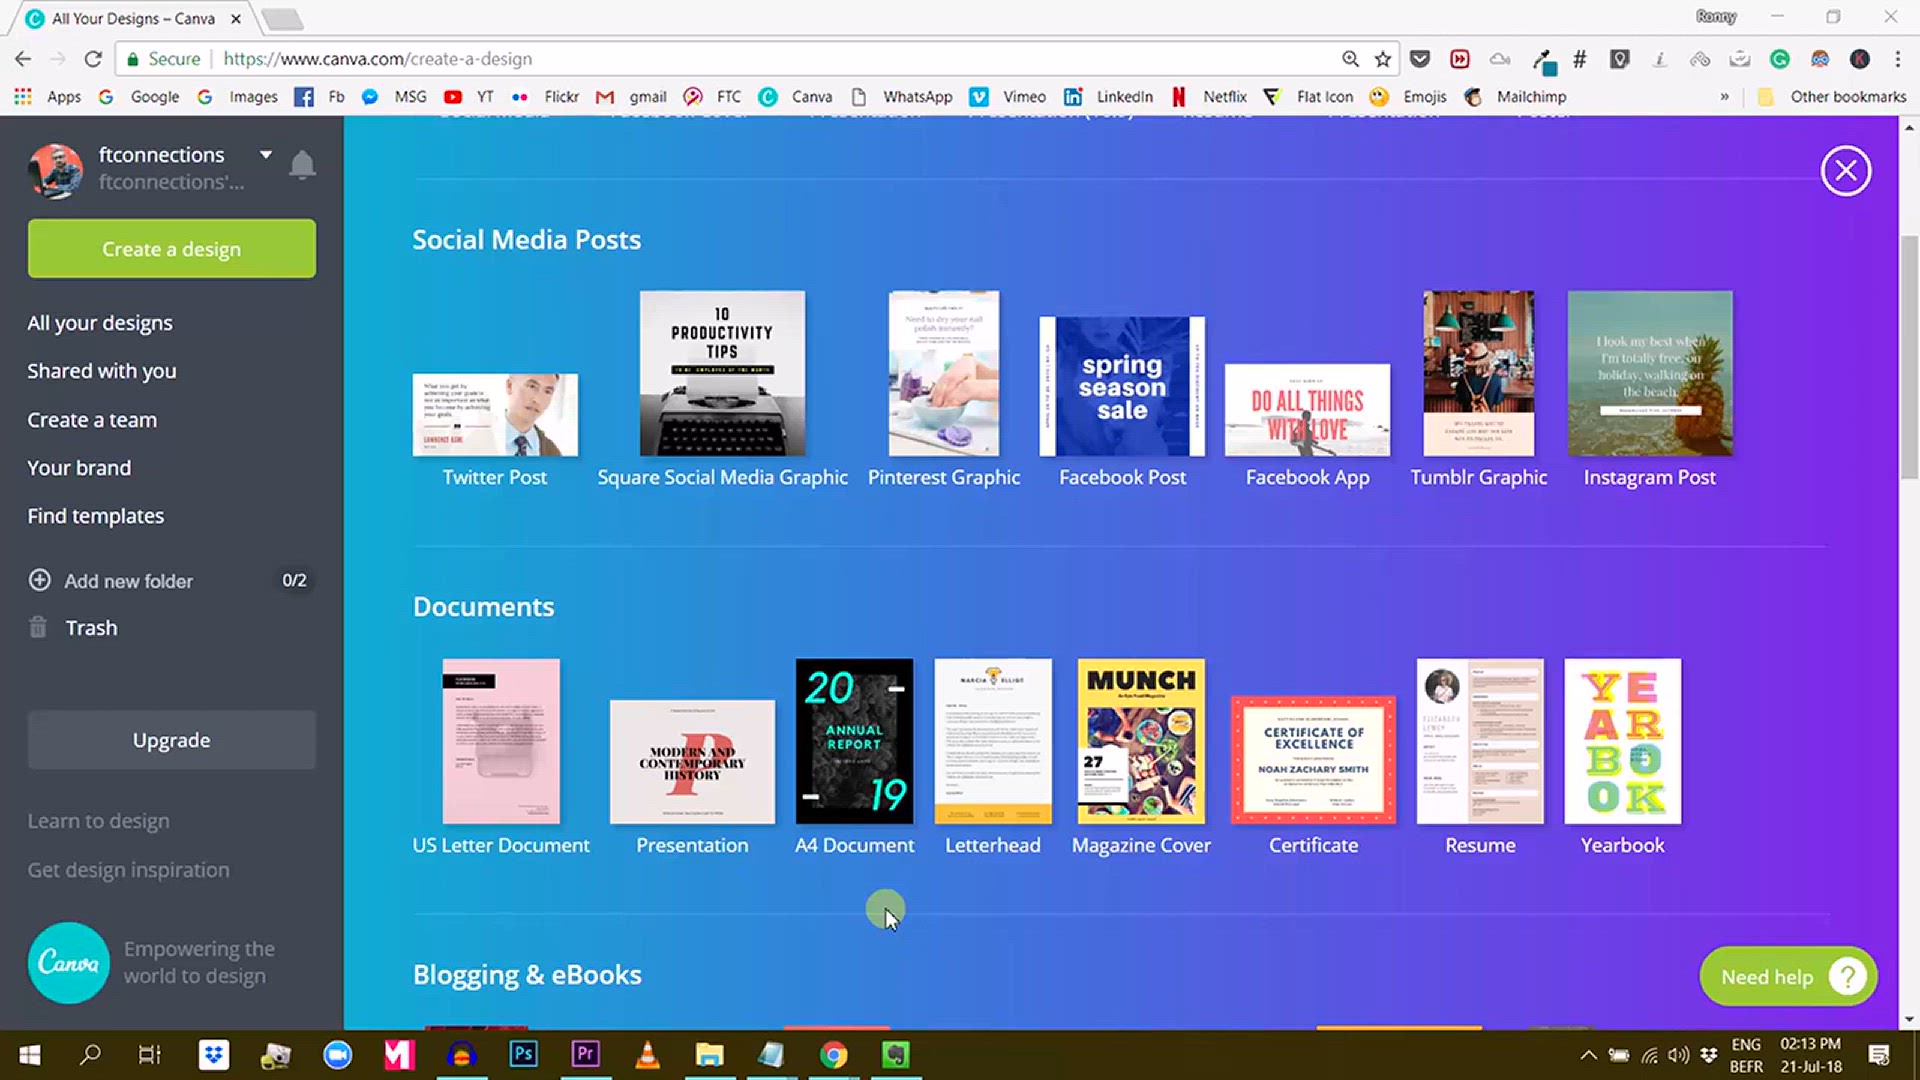The image size is (1920, 1080).
Task: Select Create a team in the sidebar
Action: (x=92, y=420)
